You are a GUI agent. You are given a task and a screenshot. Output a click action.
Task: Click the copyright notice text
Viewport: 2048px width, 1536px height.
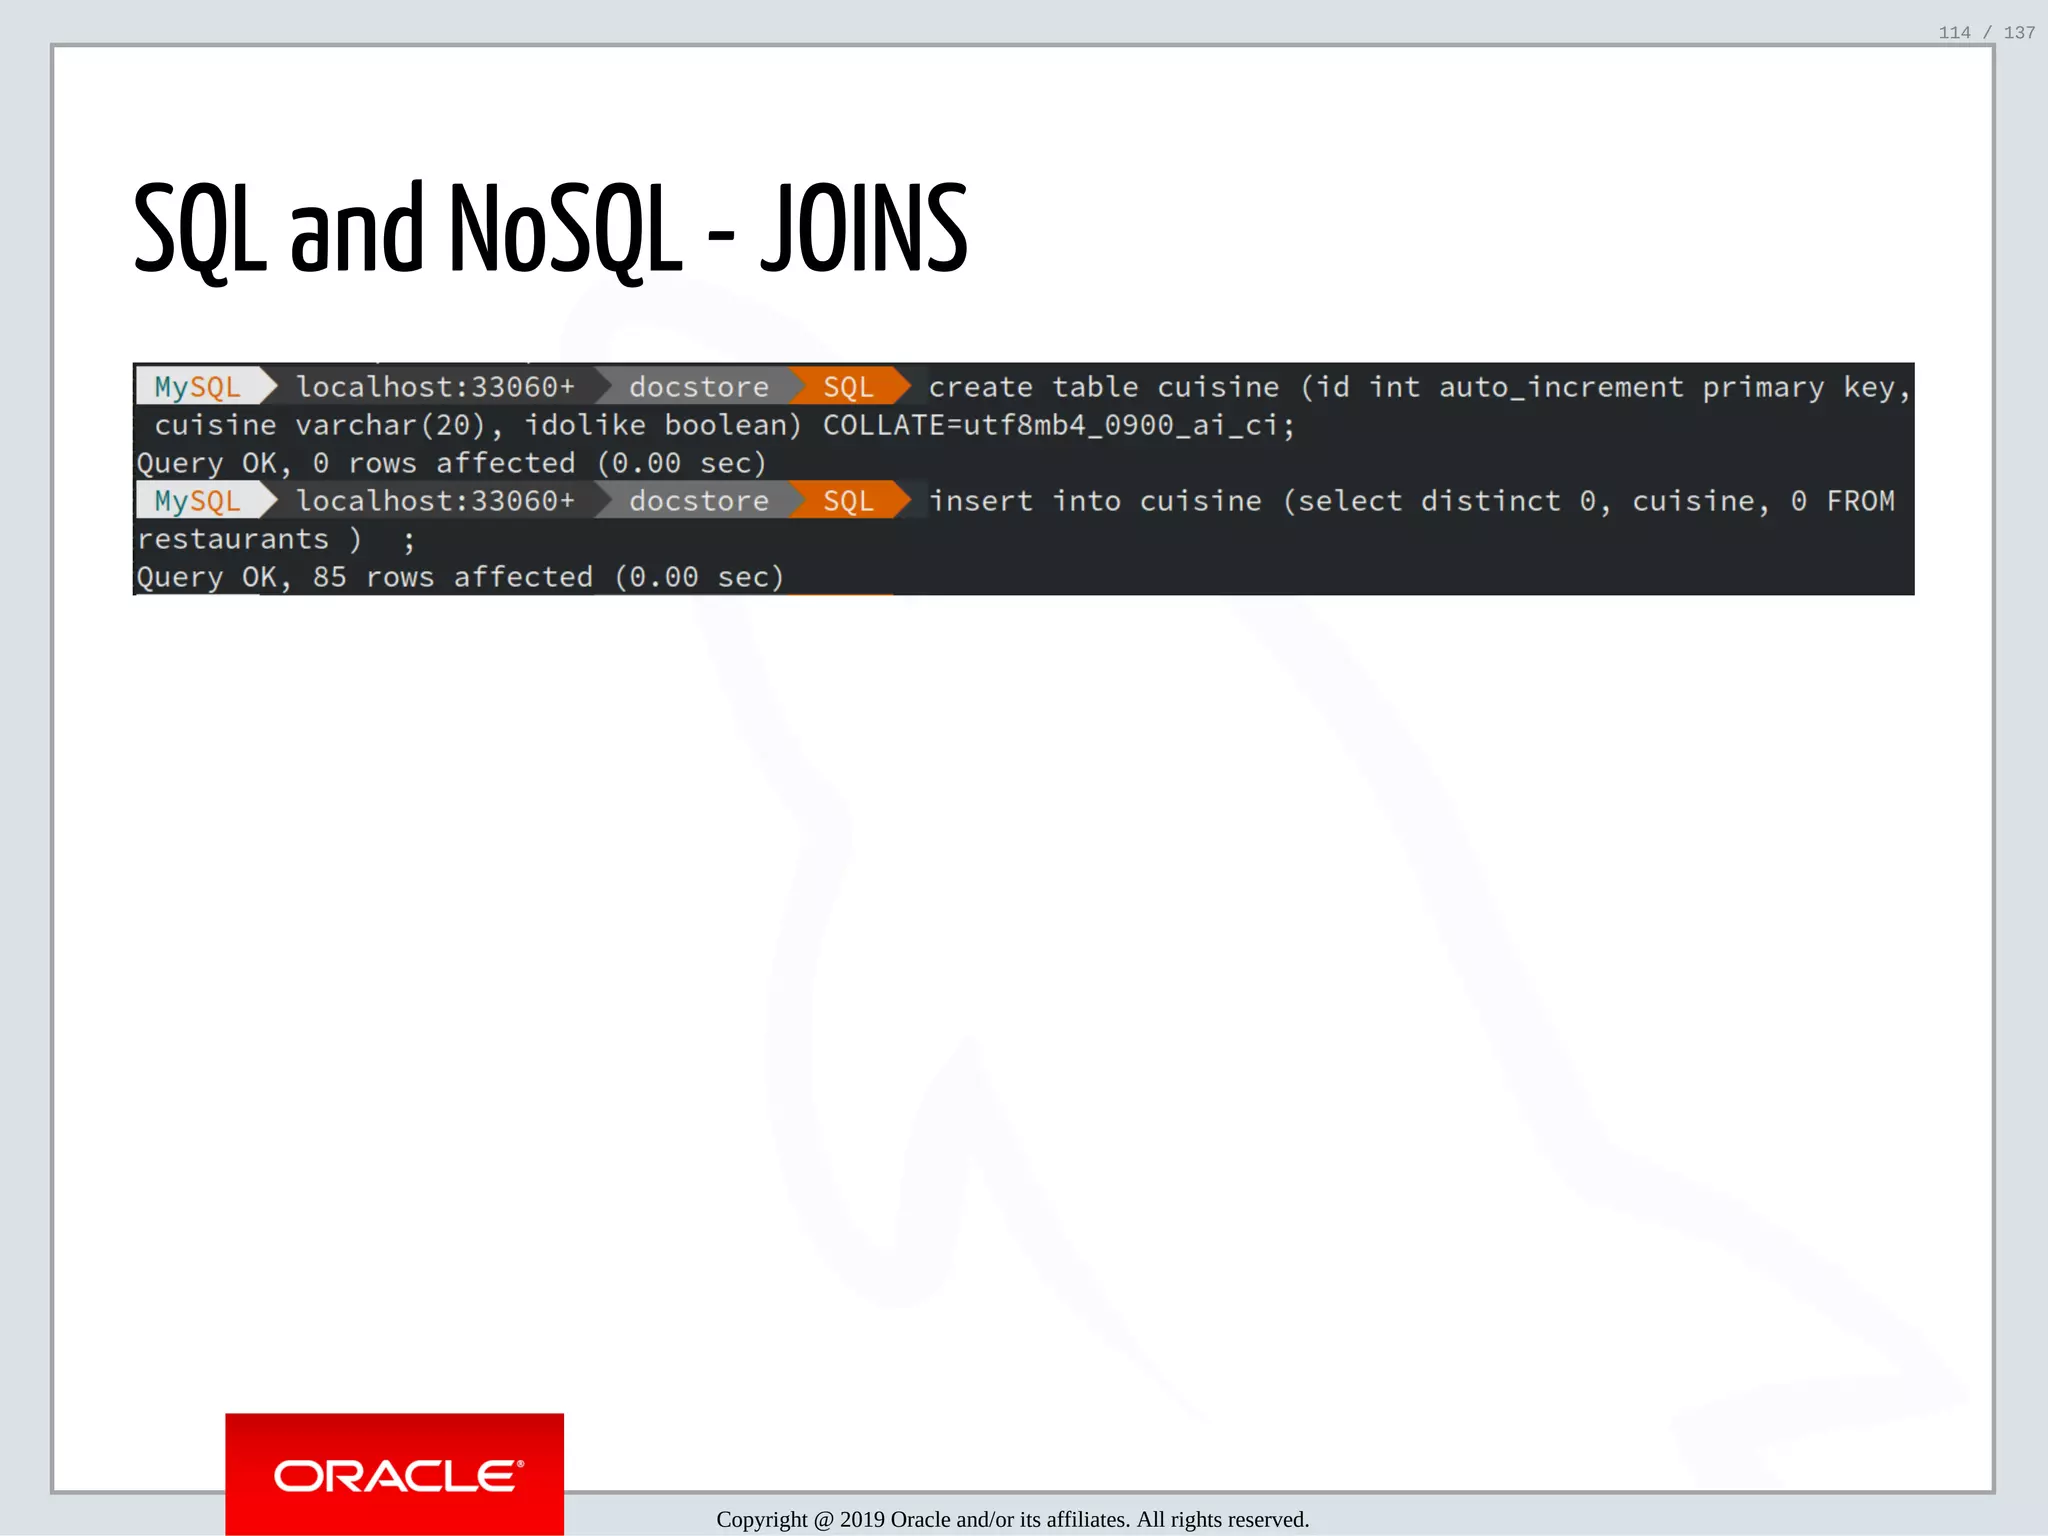point(1012,1519)
